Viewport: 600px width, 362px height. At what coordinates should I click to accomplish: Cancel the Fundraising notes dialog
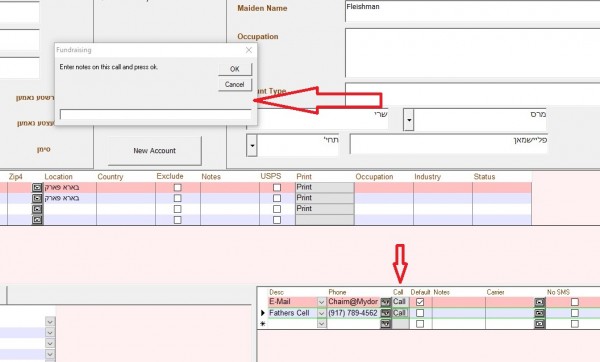pyautogui.click(x=235, y=84)
